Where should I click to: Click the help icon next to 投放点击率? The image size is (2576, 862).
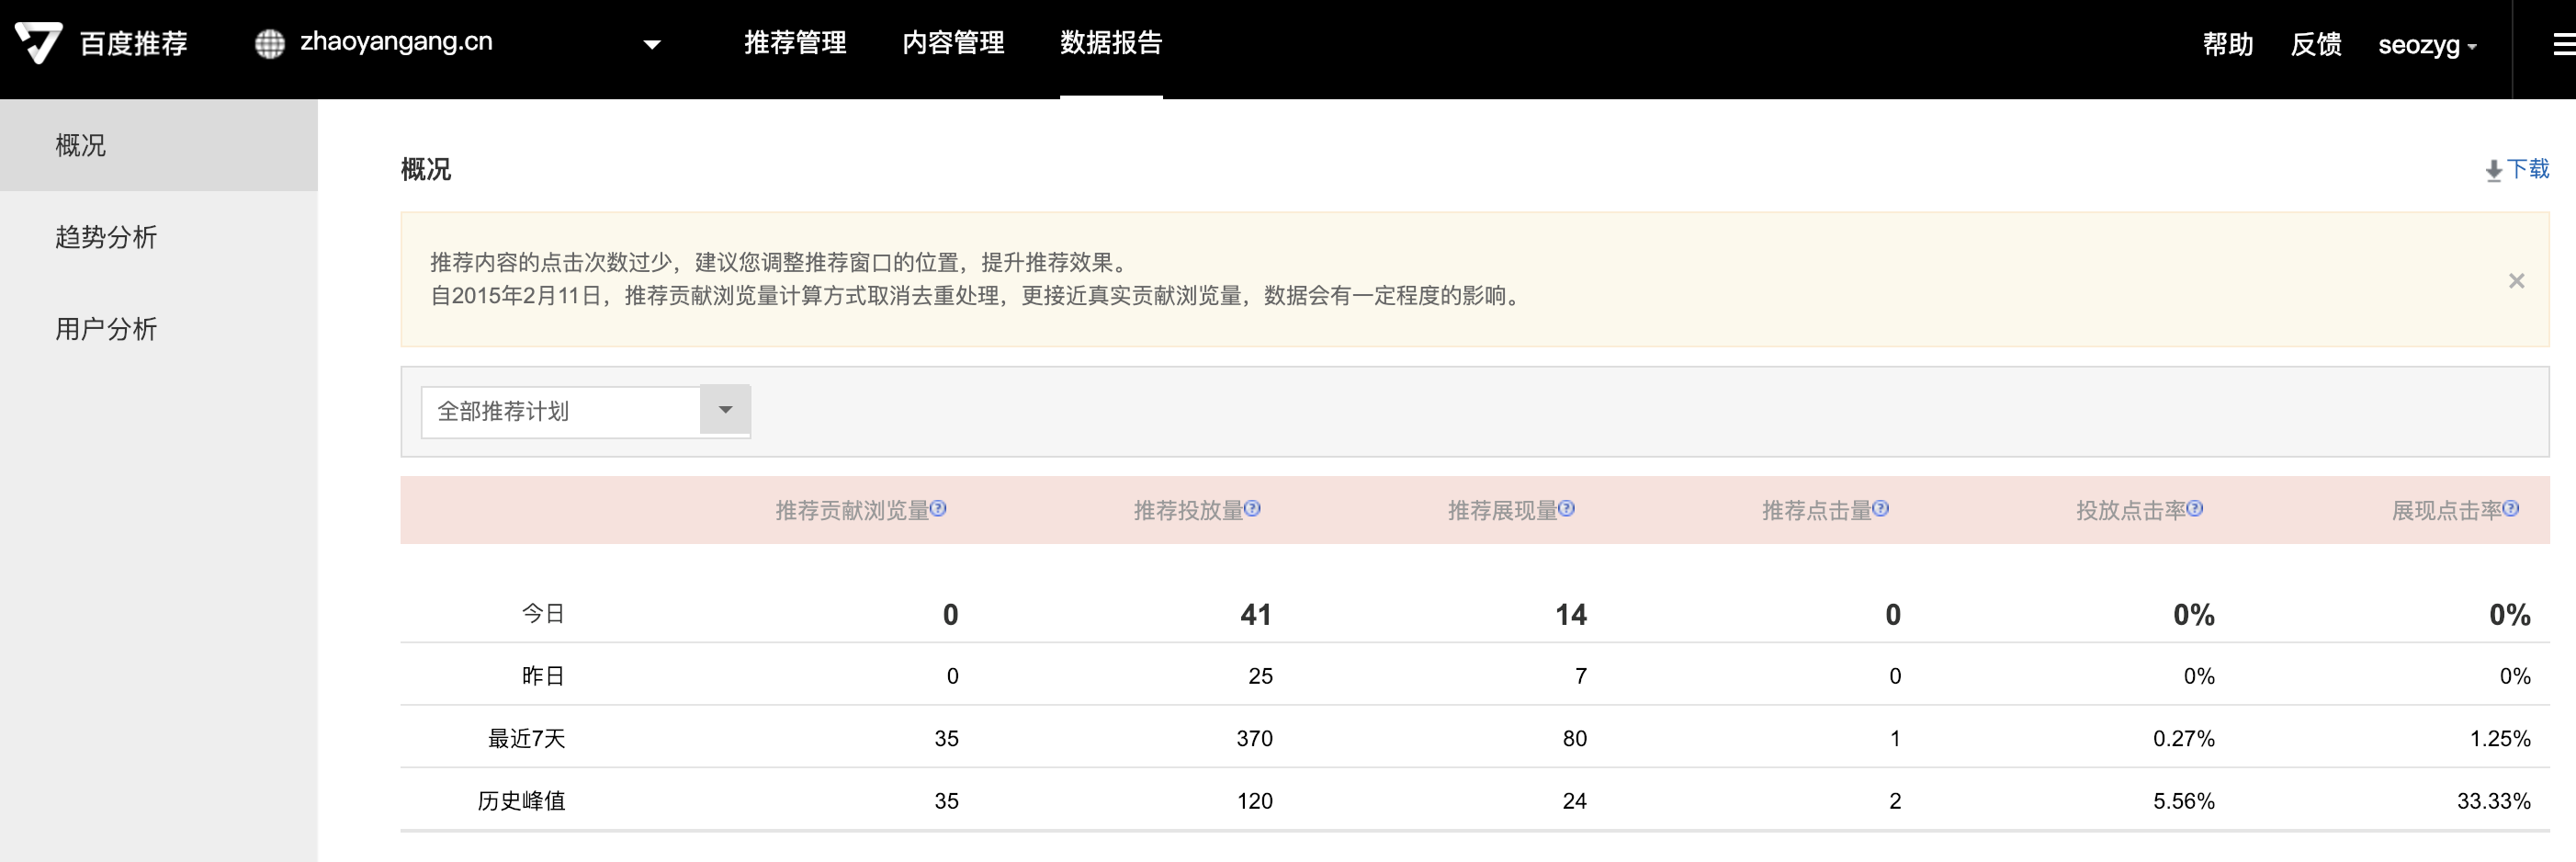pyautogui.click(x=2194, y=509)
